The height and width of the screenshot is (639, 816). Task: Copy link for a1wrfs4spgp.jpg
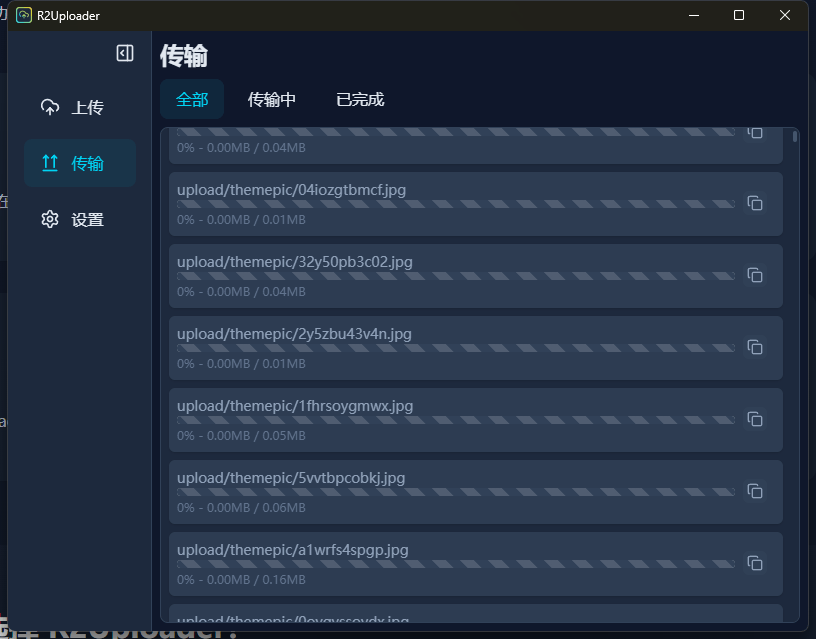755,563
